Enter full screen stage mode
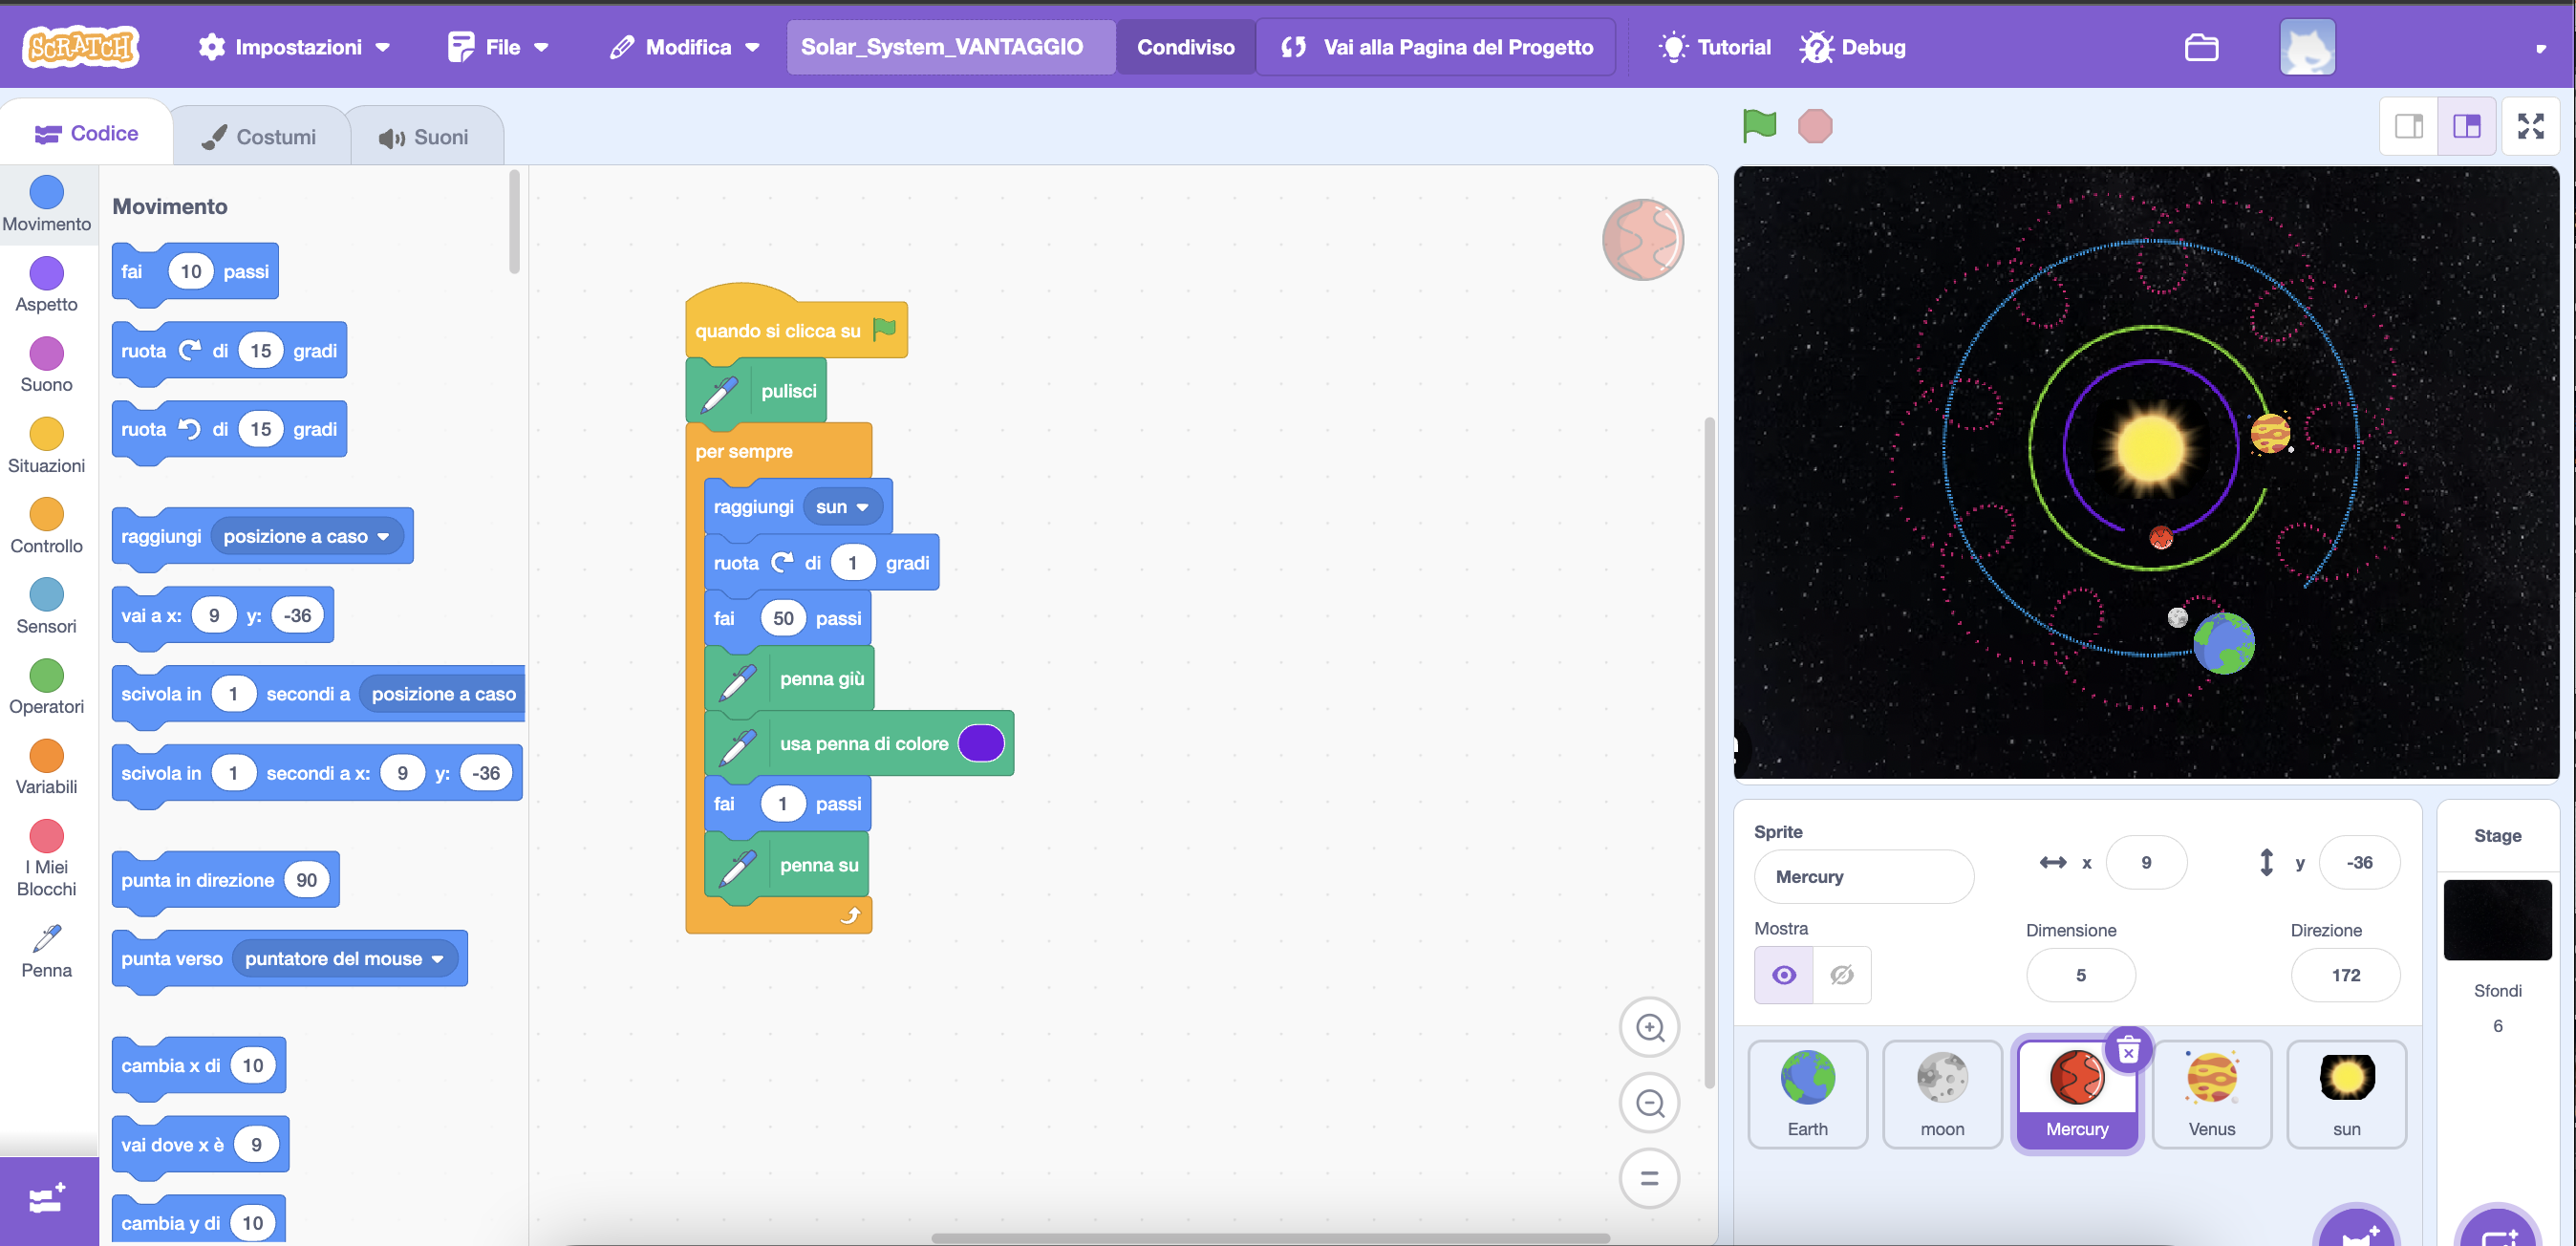 [x=2530, y=126]
